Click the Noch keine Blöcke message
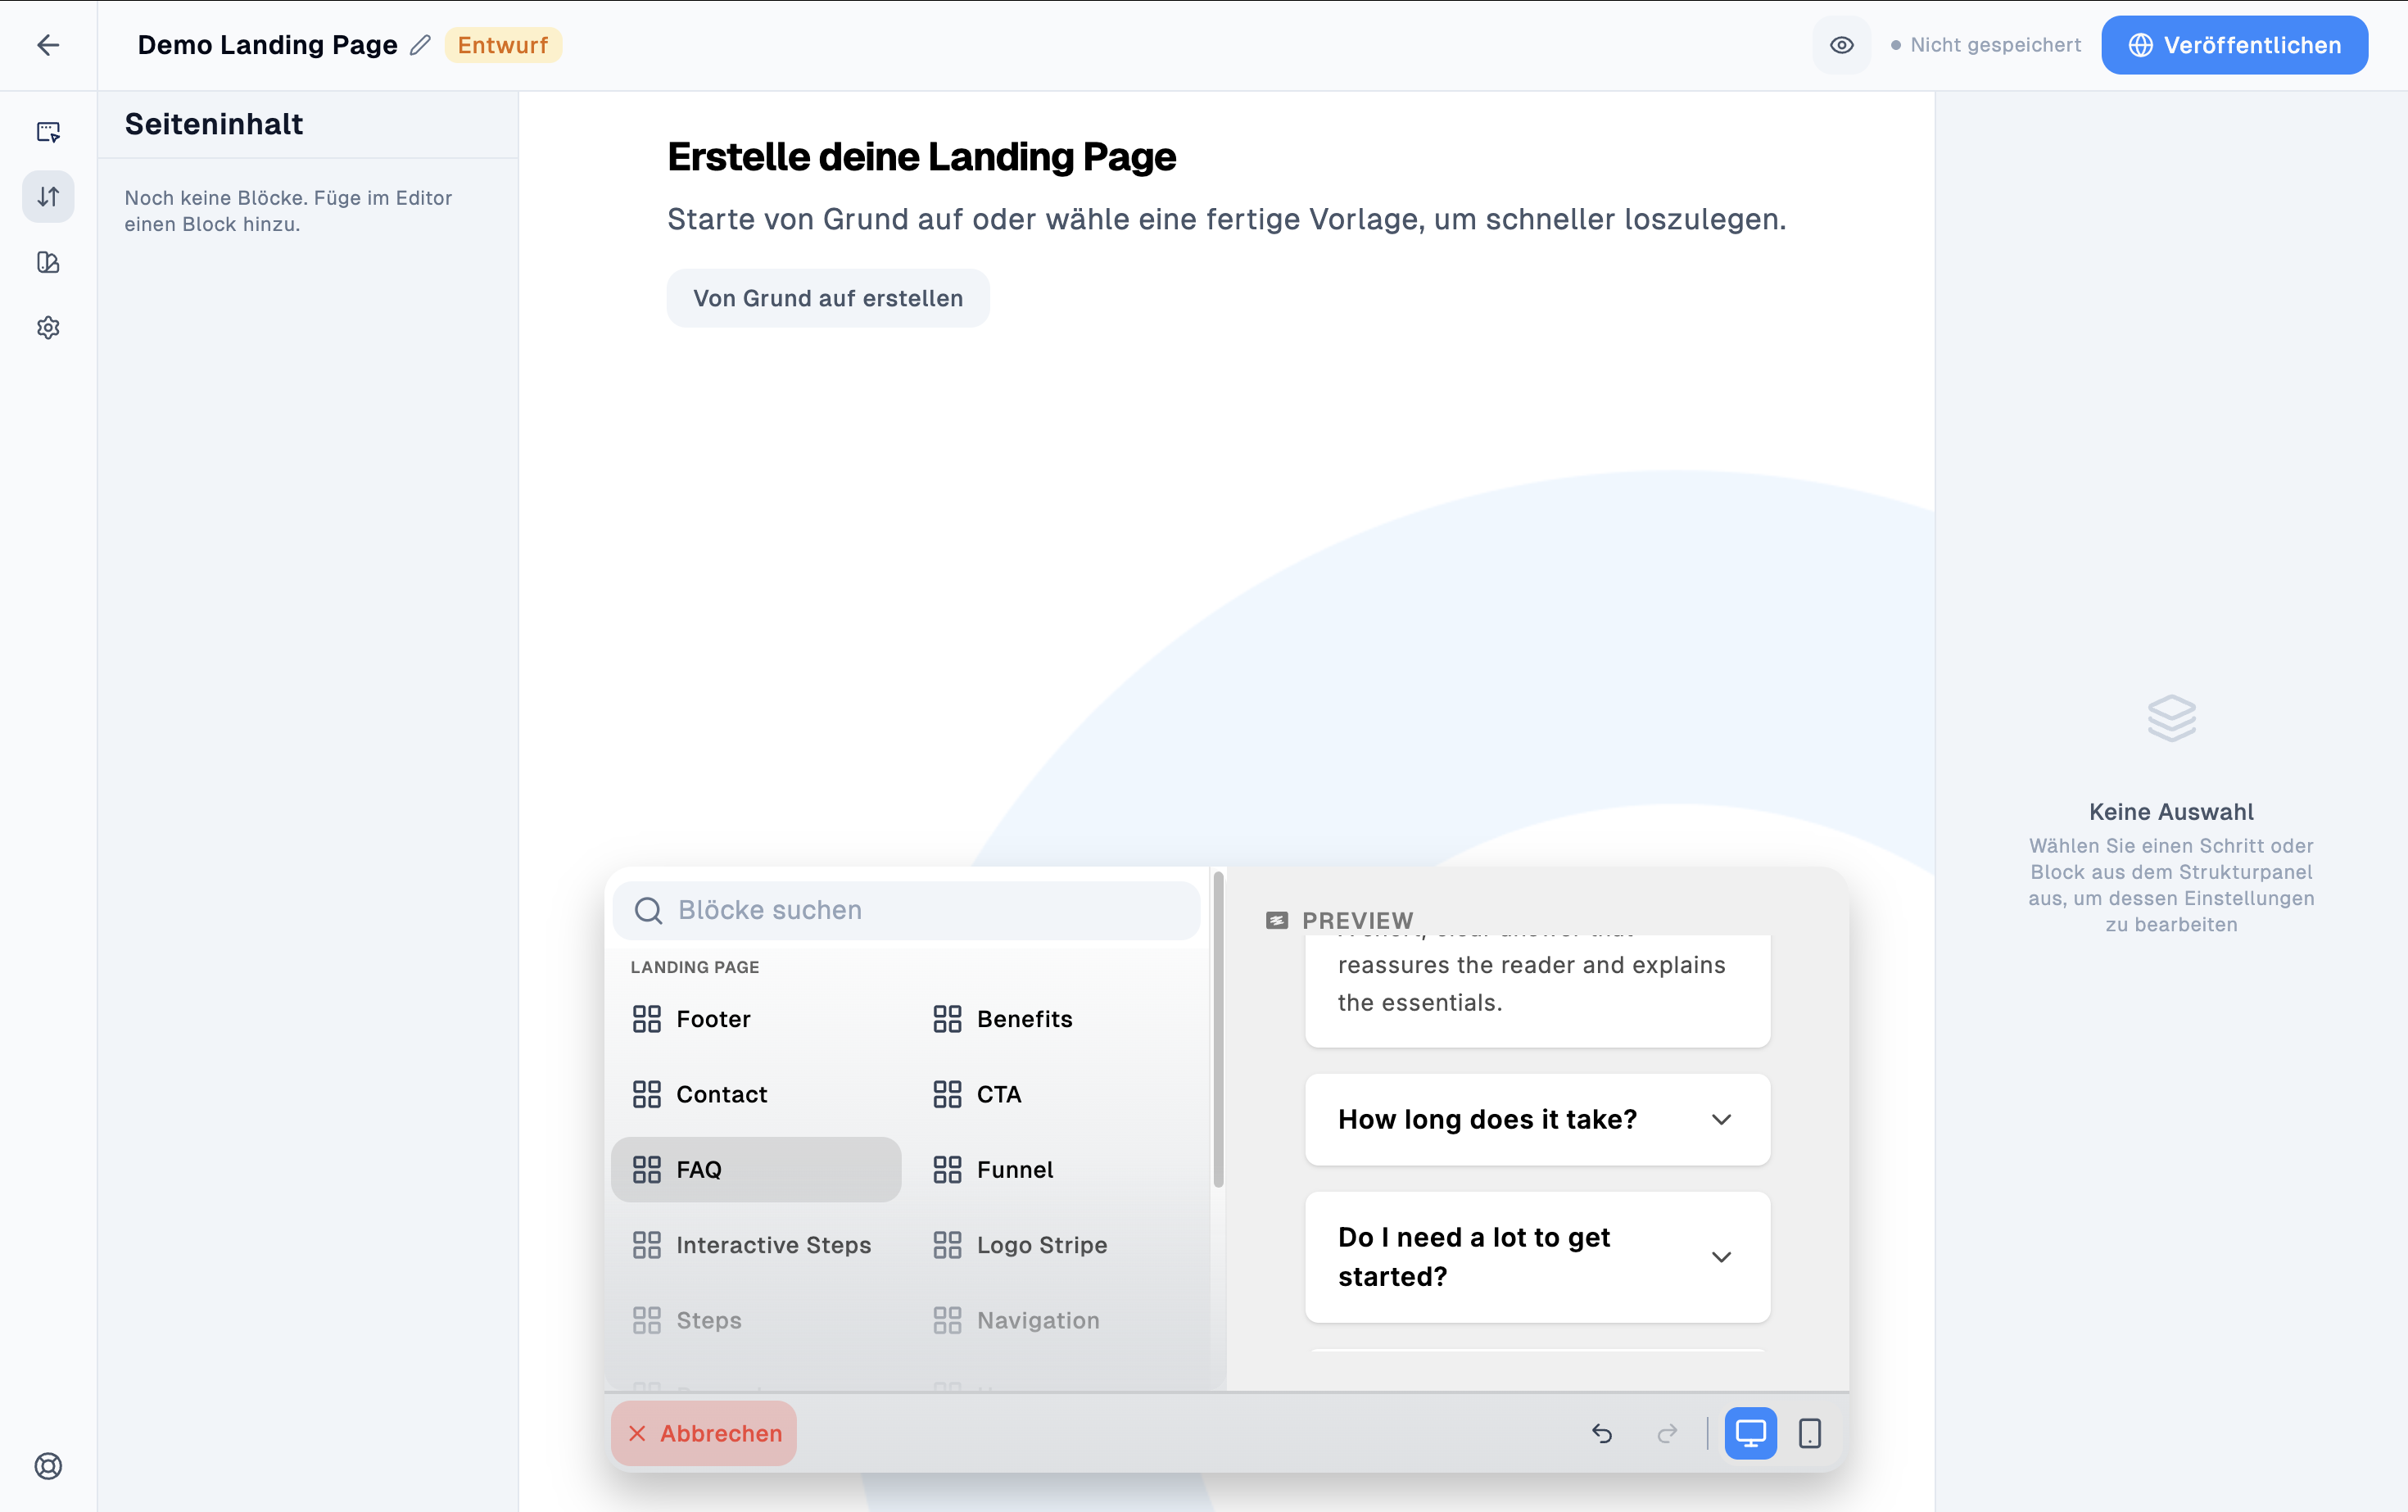The image size is (2408, 1512). tap(288, 211)
